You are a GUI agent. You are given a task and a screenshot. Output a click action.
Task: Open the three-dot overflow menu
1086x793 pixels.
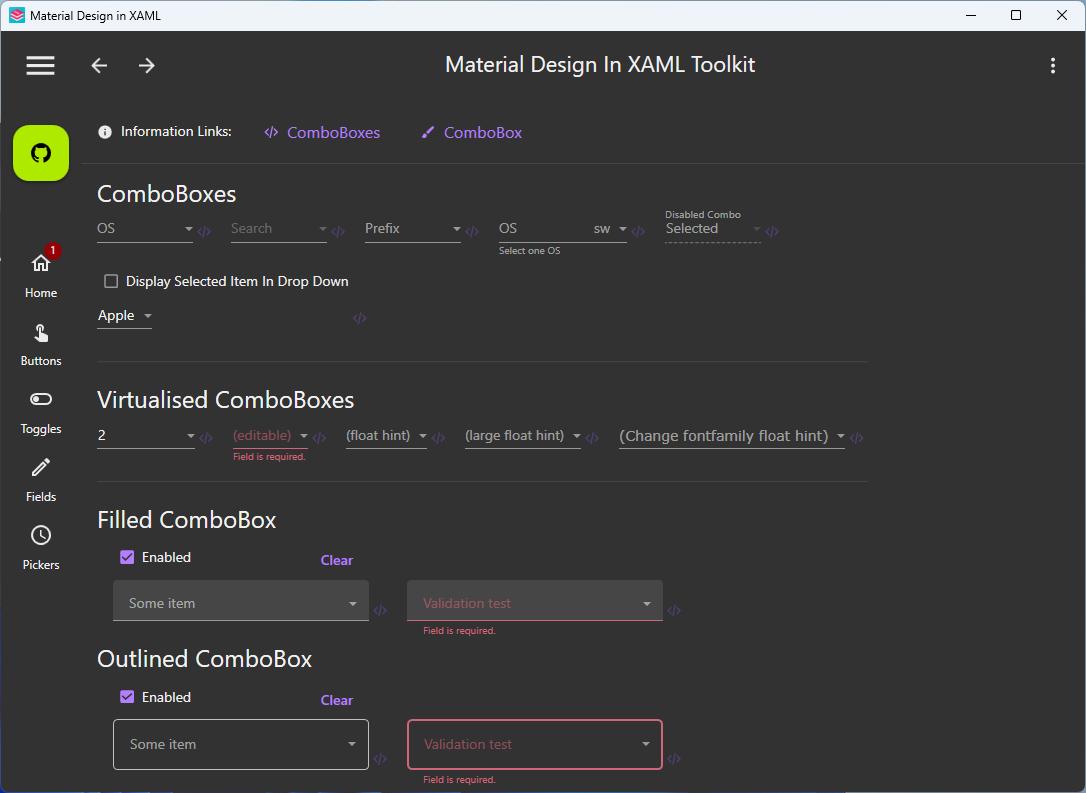coord(1053,65)
